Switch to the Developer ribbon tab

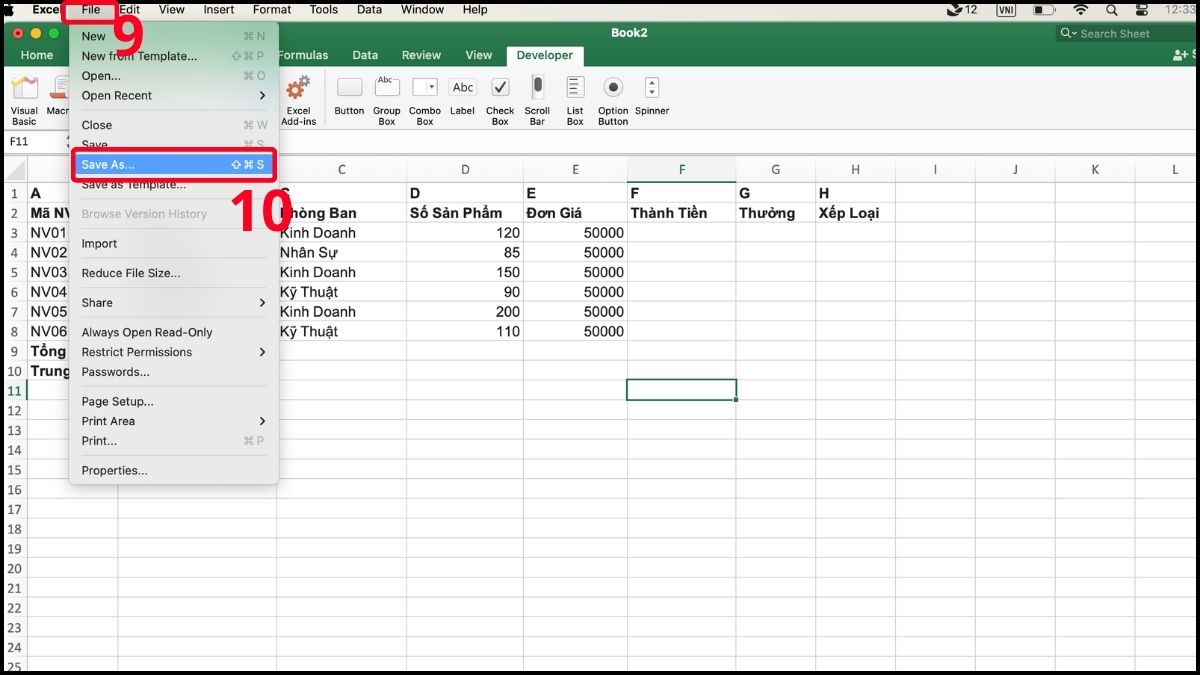(545, 56)
